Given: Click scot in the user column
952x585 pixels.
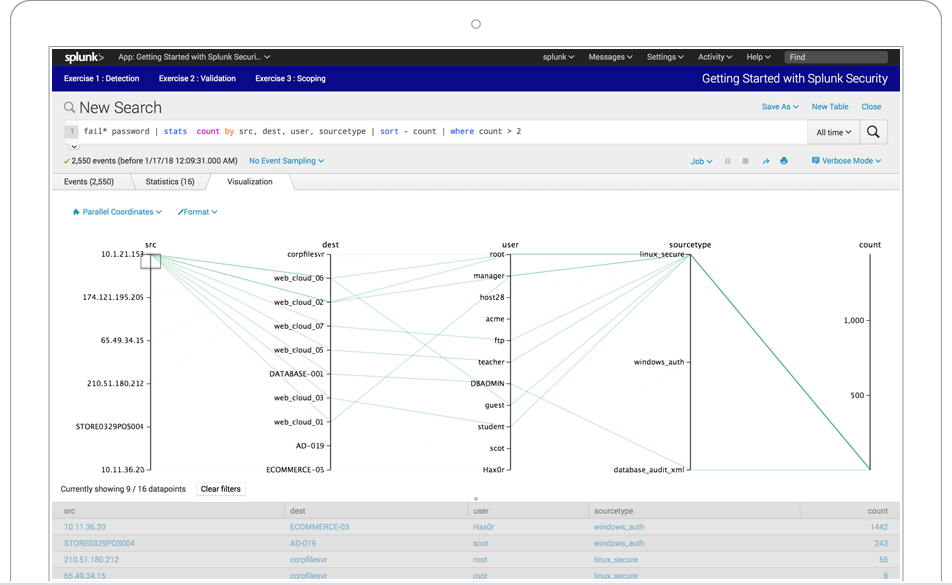Looking at the screenshot, I should [x=480, y=544].
